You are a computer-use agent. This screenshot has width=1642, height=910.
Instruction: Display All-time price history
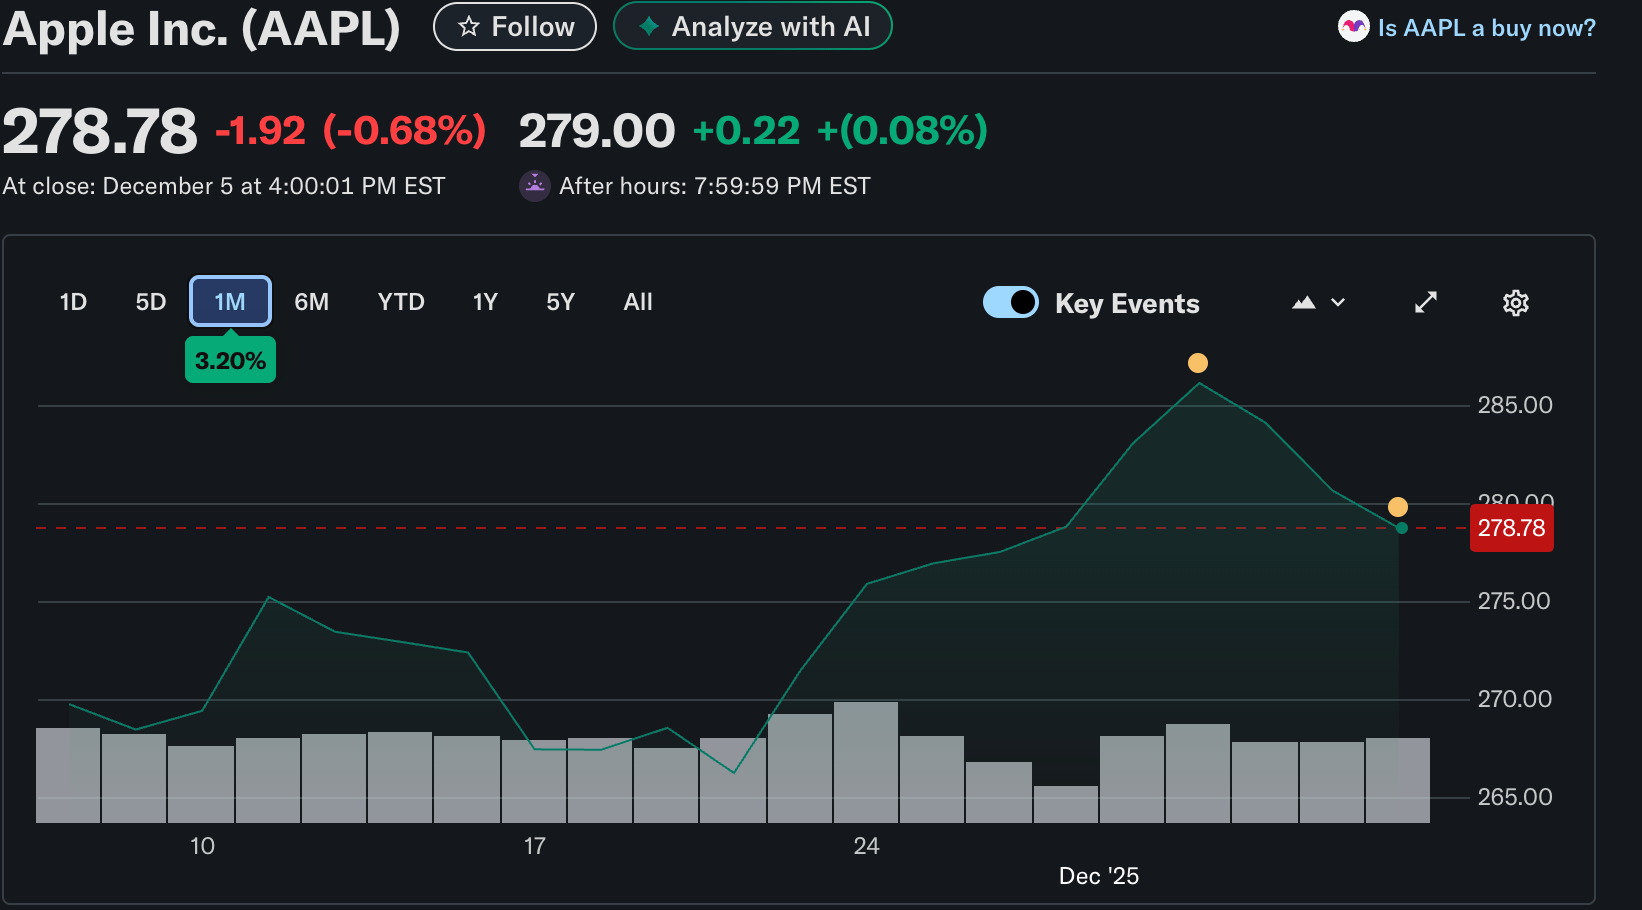tap(638, 302)
